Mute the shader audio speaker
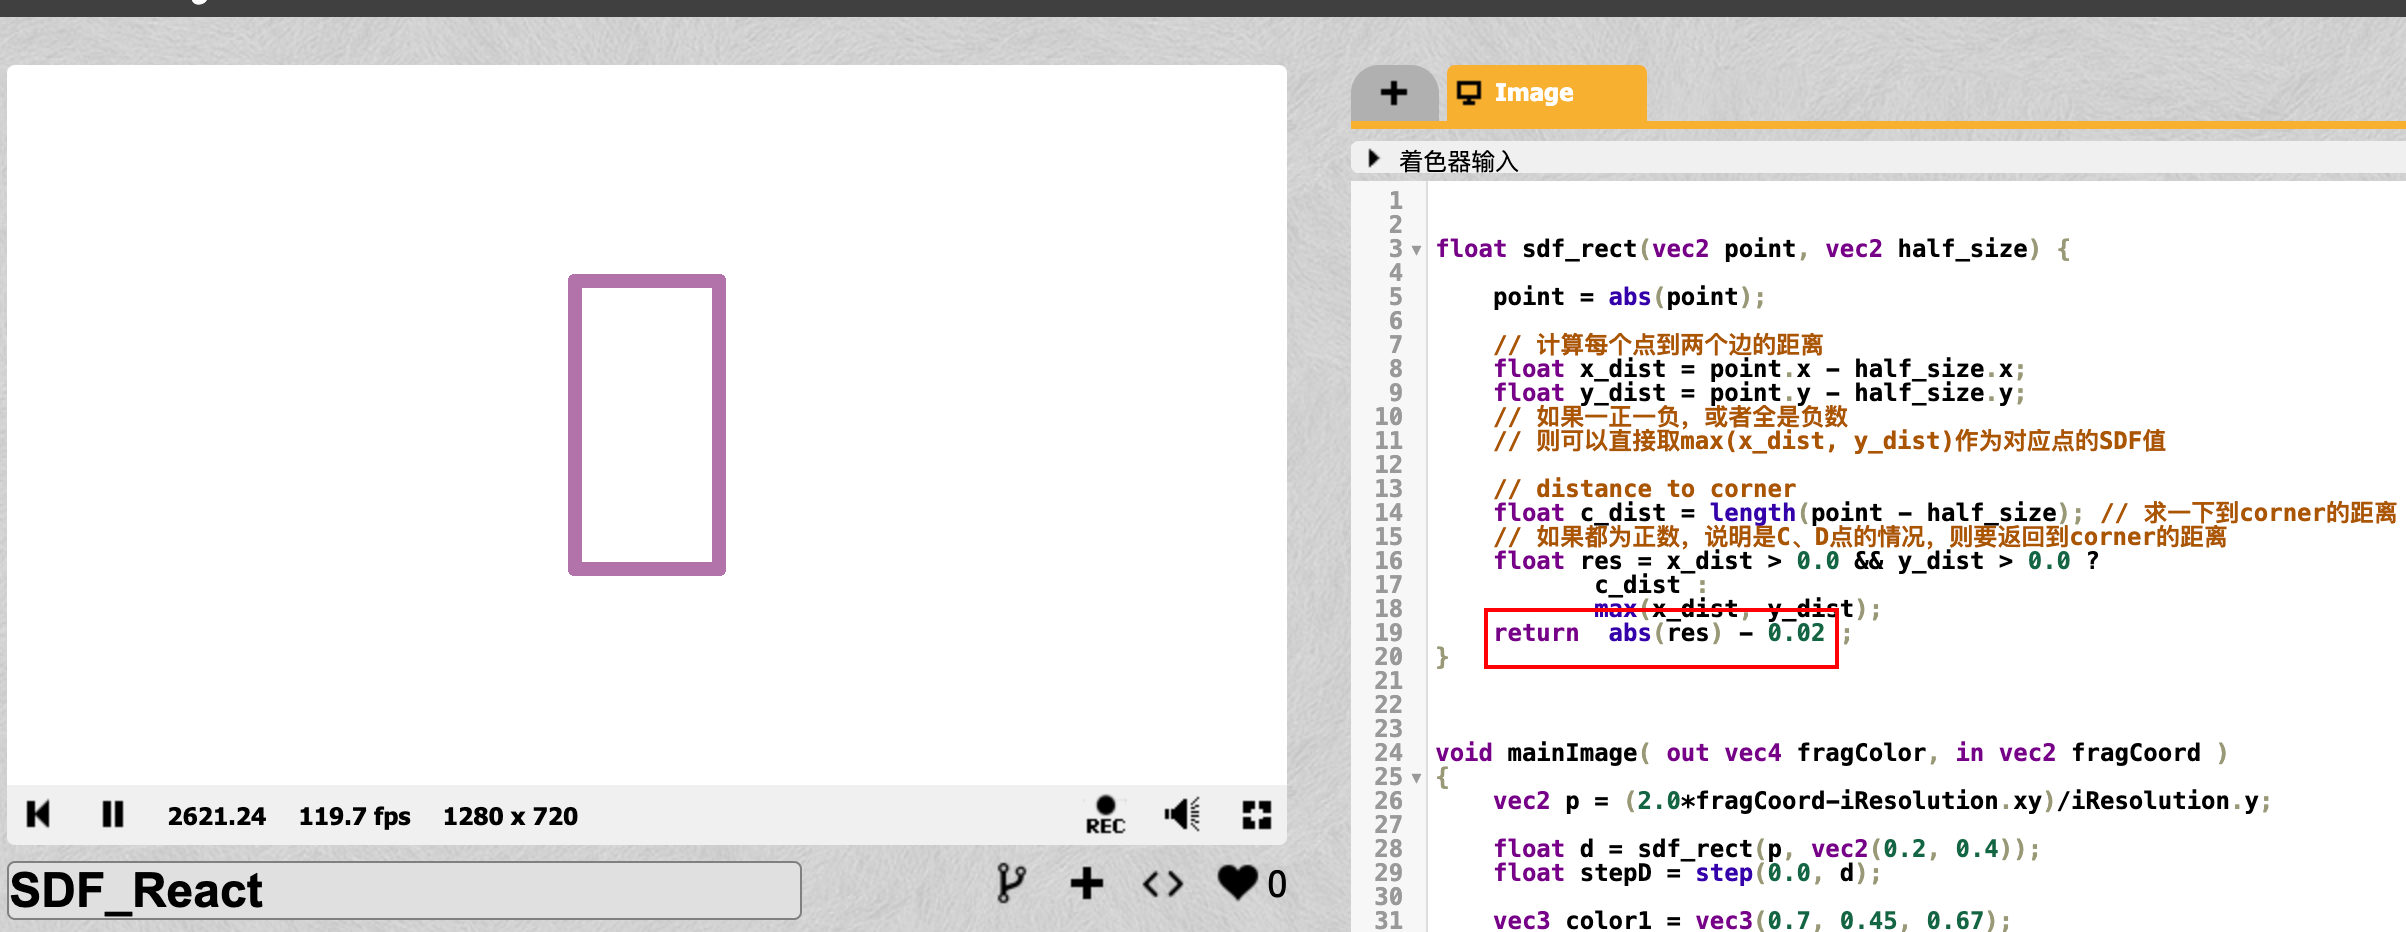This screenshot has height=932, width=2406. 1180,815
